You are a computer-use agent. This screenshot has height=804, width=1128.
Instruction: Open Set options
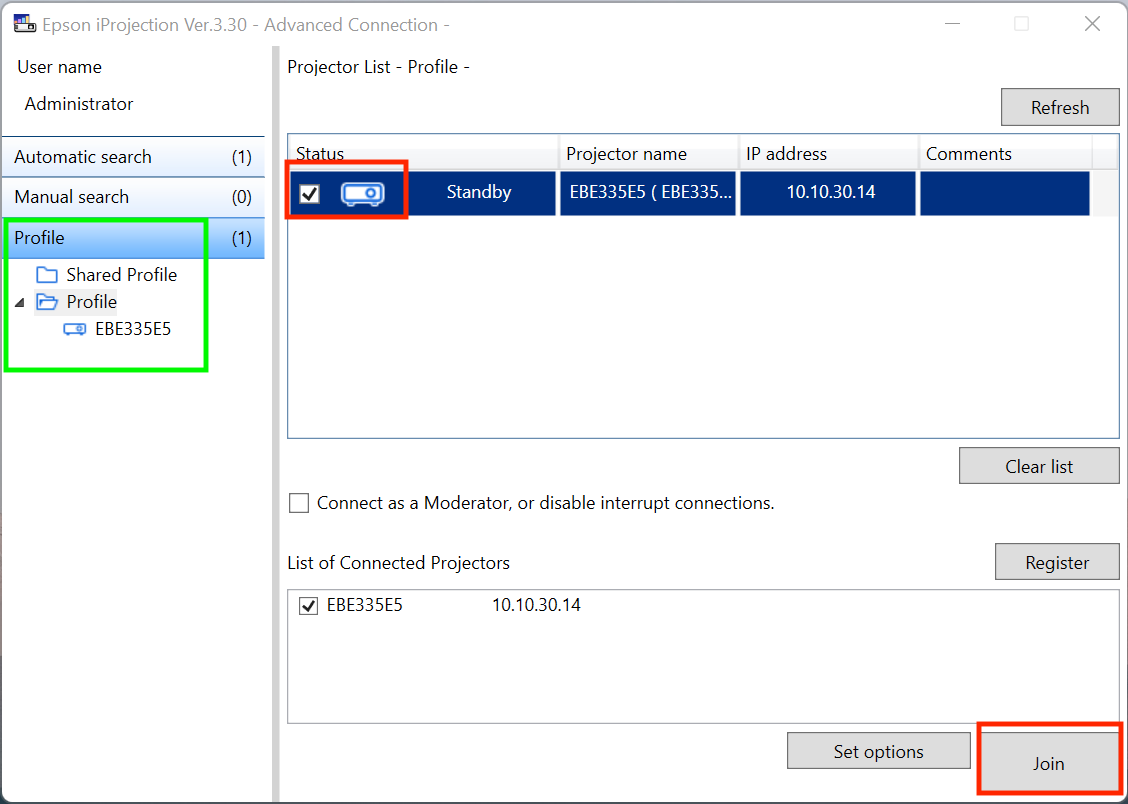pyautogui.click(x=878, y=751)
